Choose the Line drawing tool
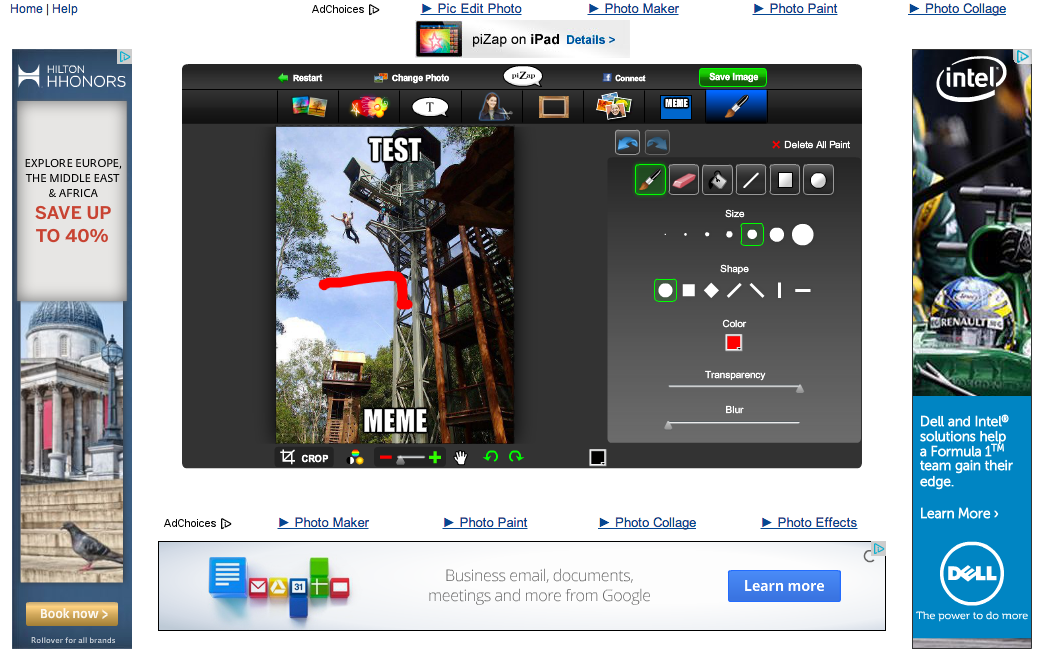 751,180
